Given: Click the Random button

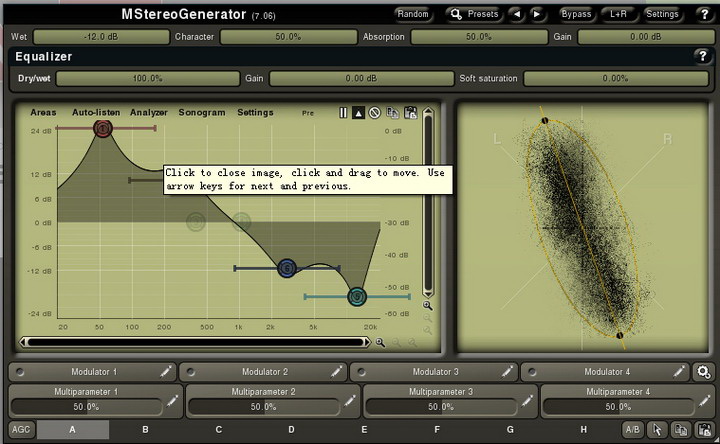Looking at the screenshot, I should 413,14.
